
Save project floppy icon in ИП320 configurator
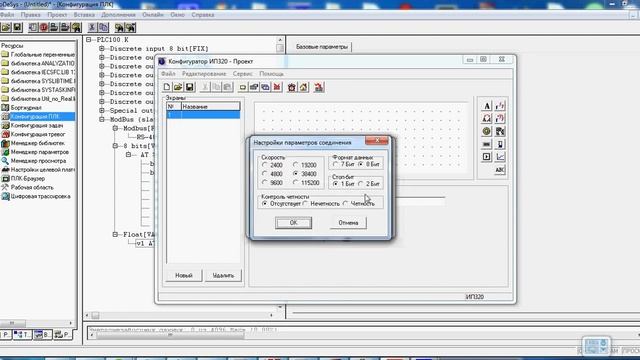pyautogui.click(x=189, y=87)
